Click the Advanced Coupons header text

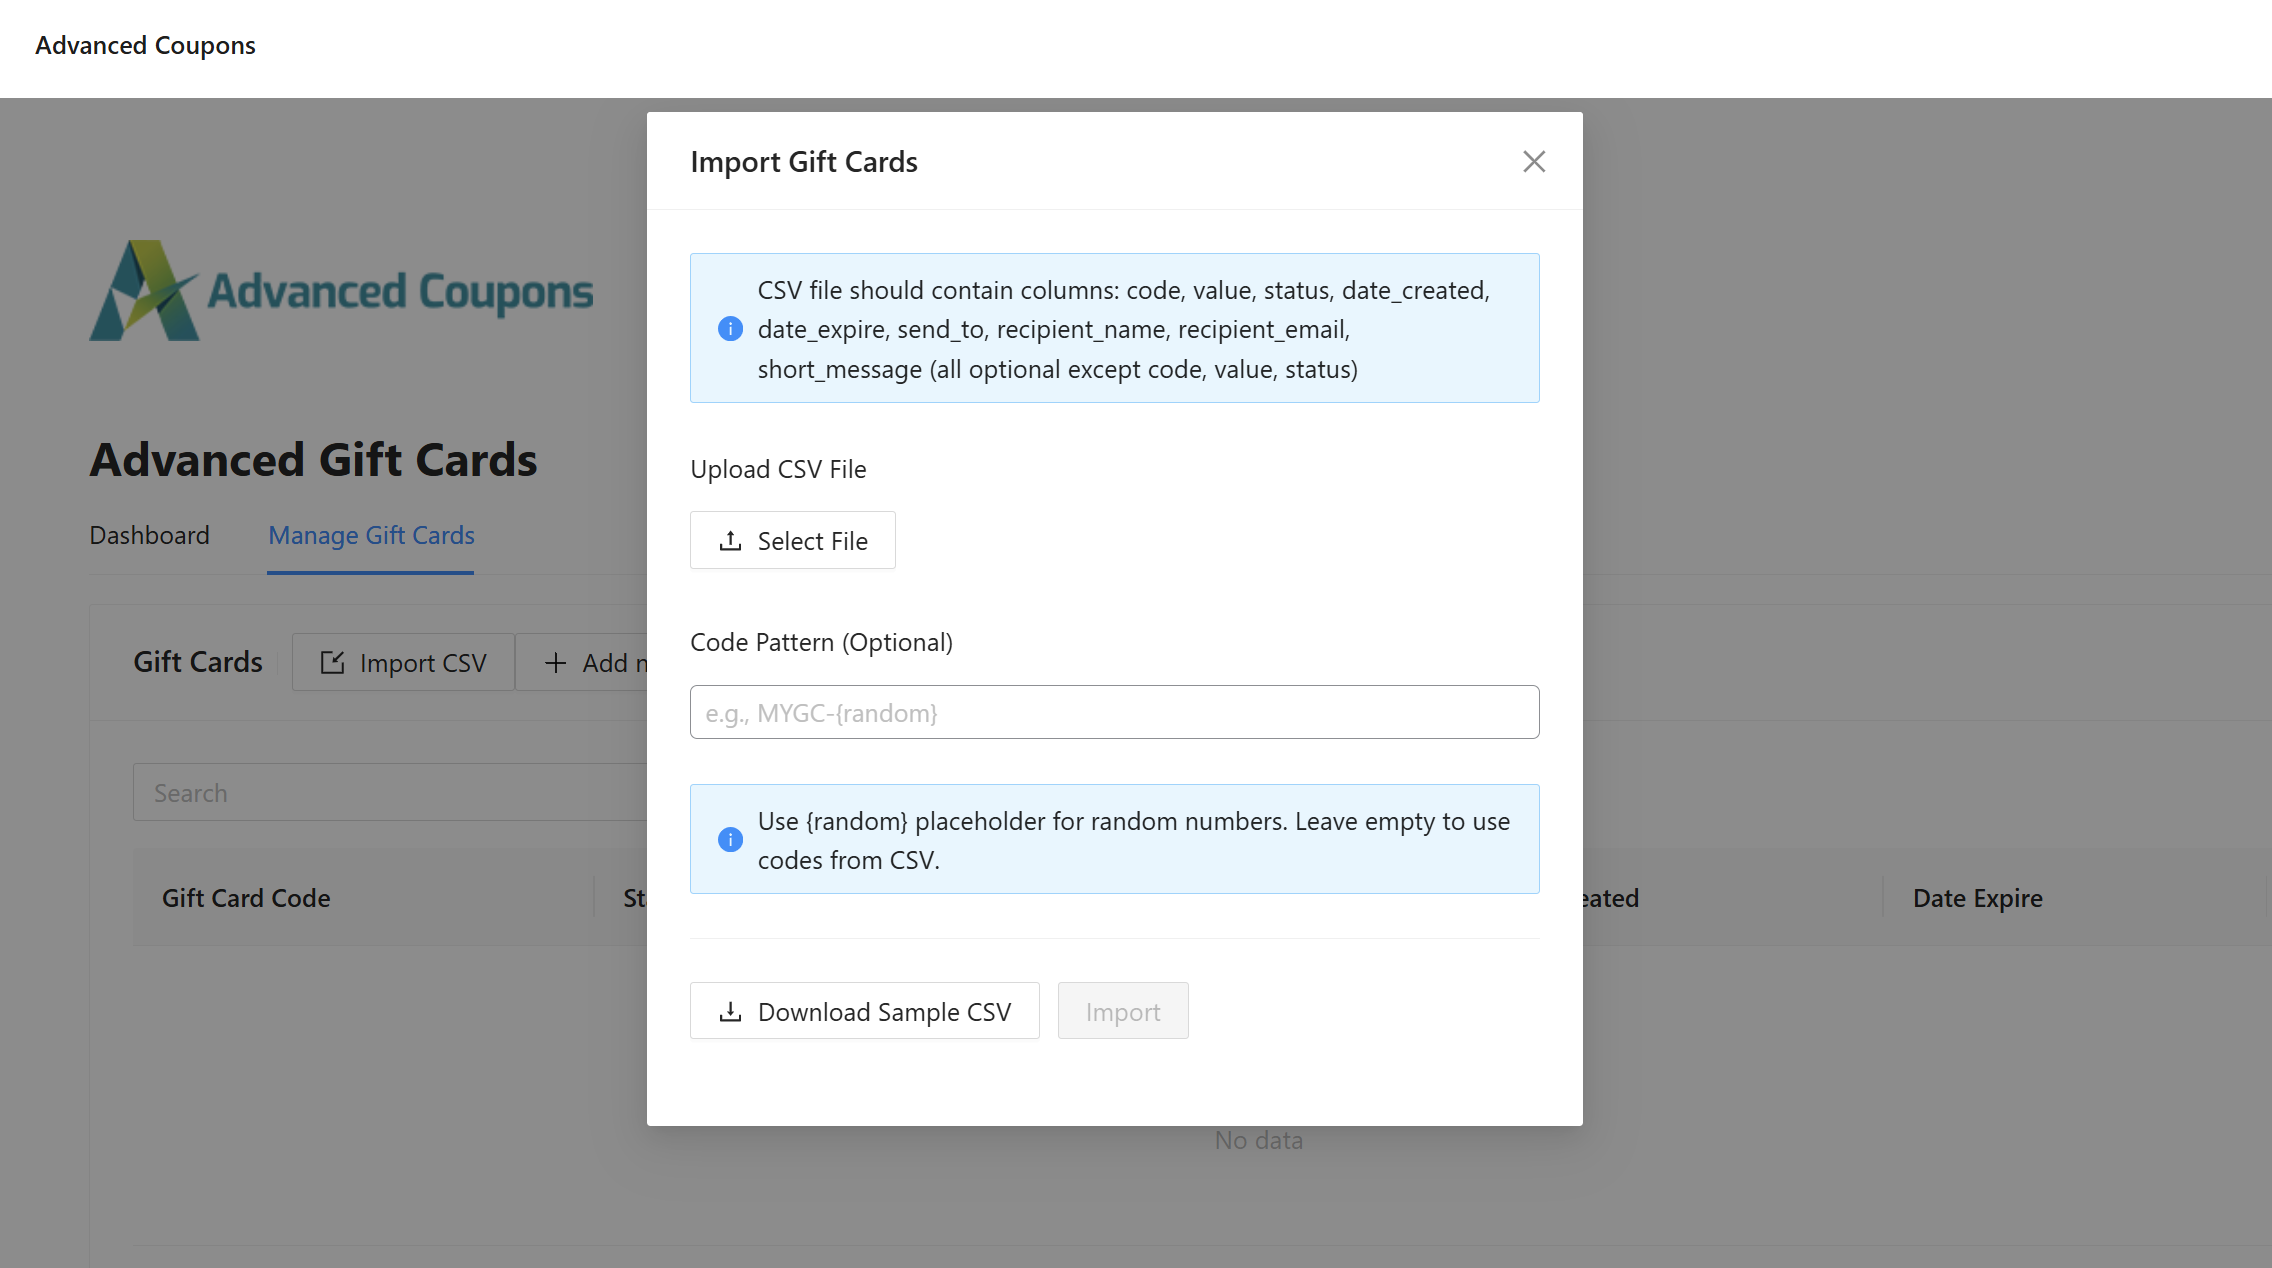tap(146, 45)
